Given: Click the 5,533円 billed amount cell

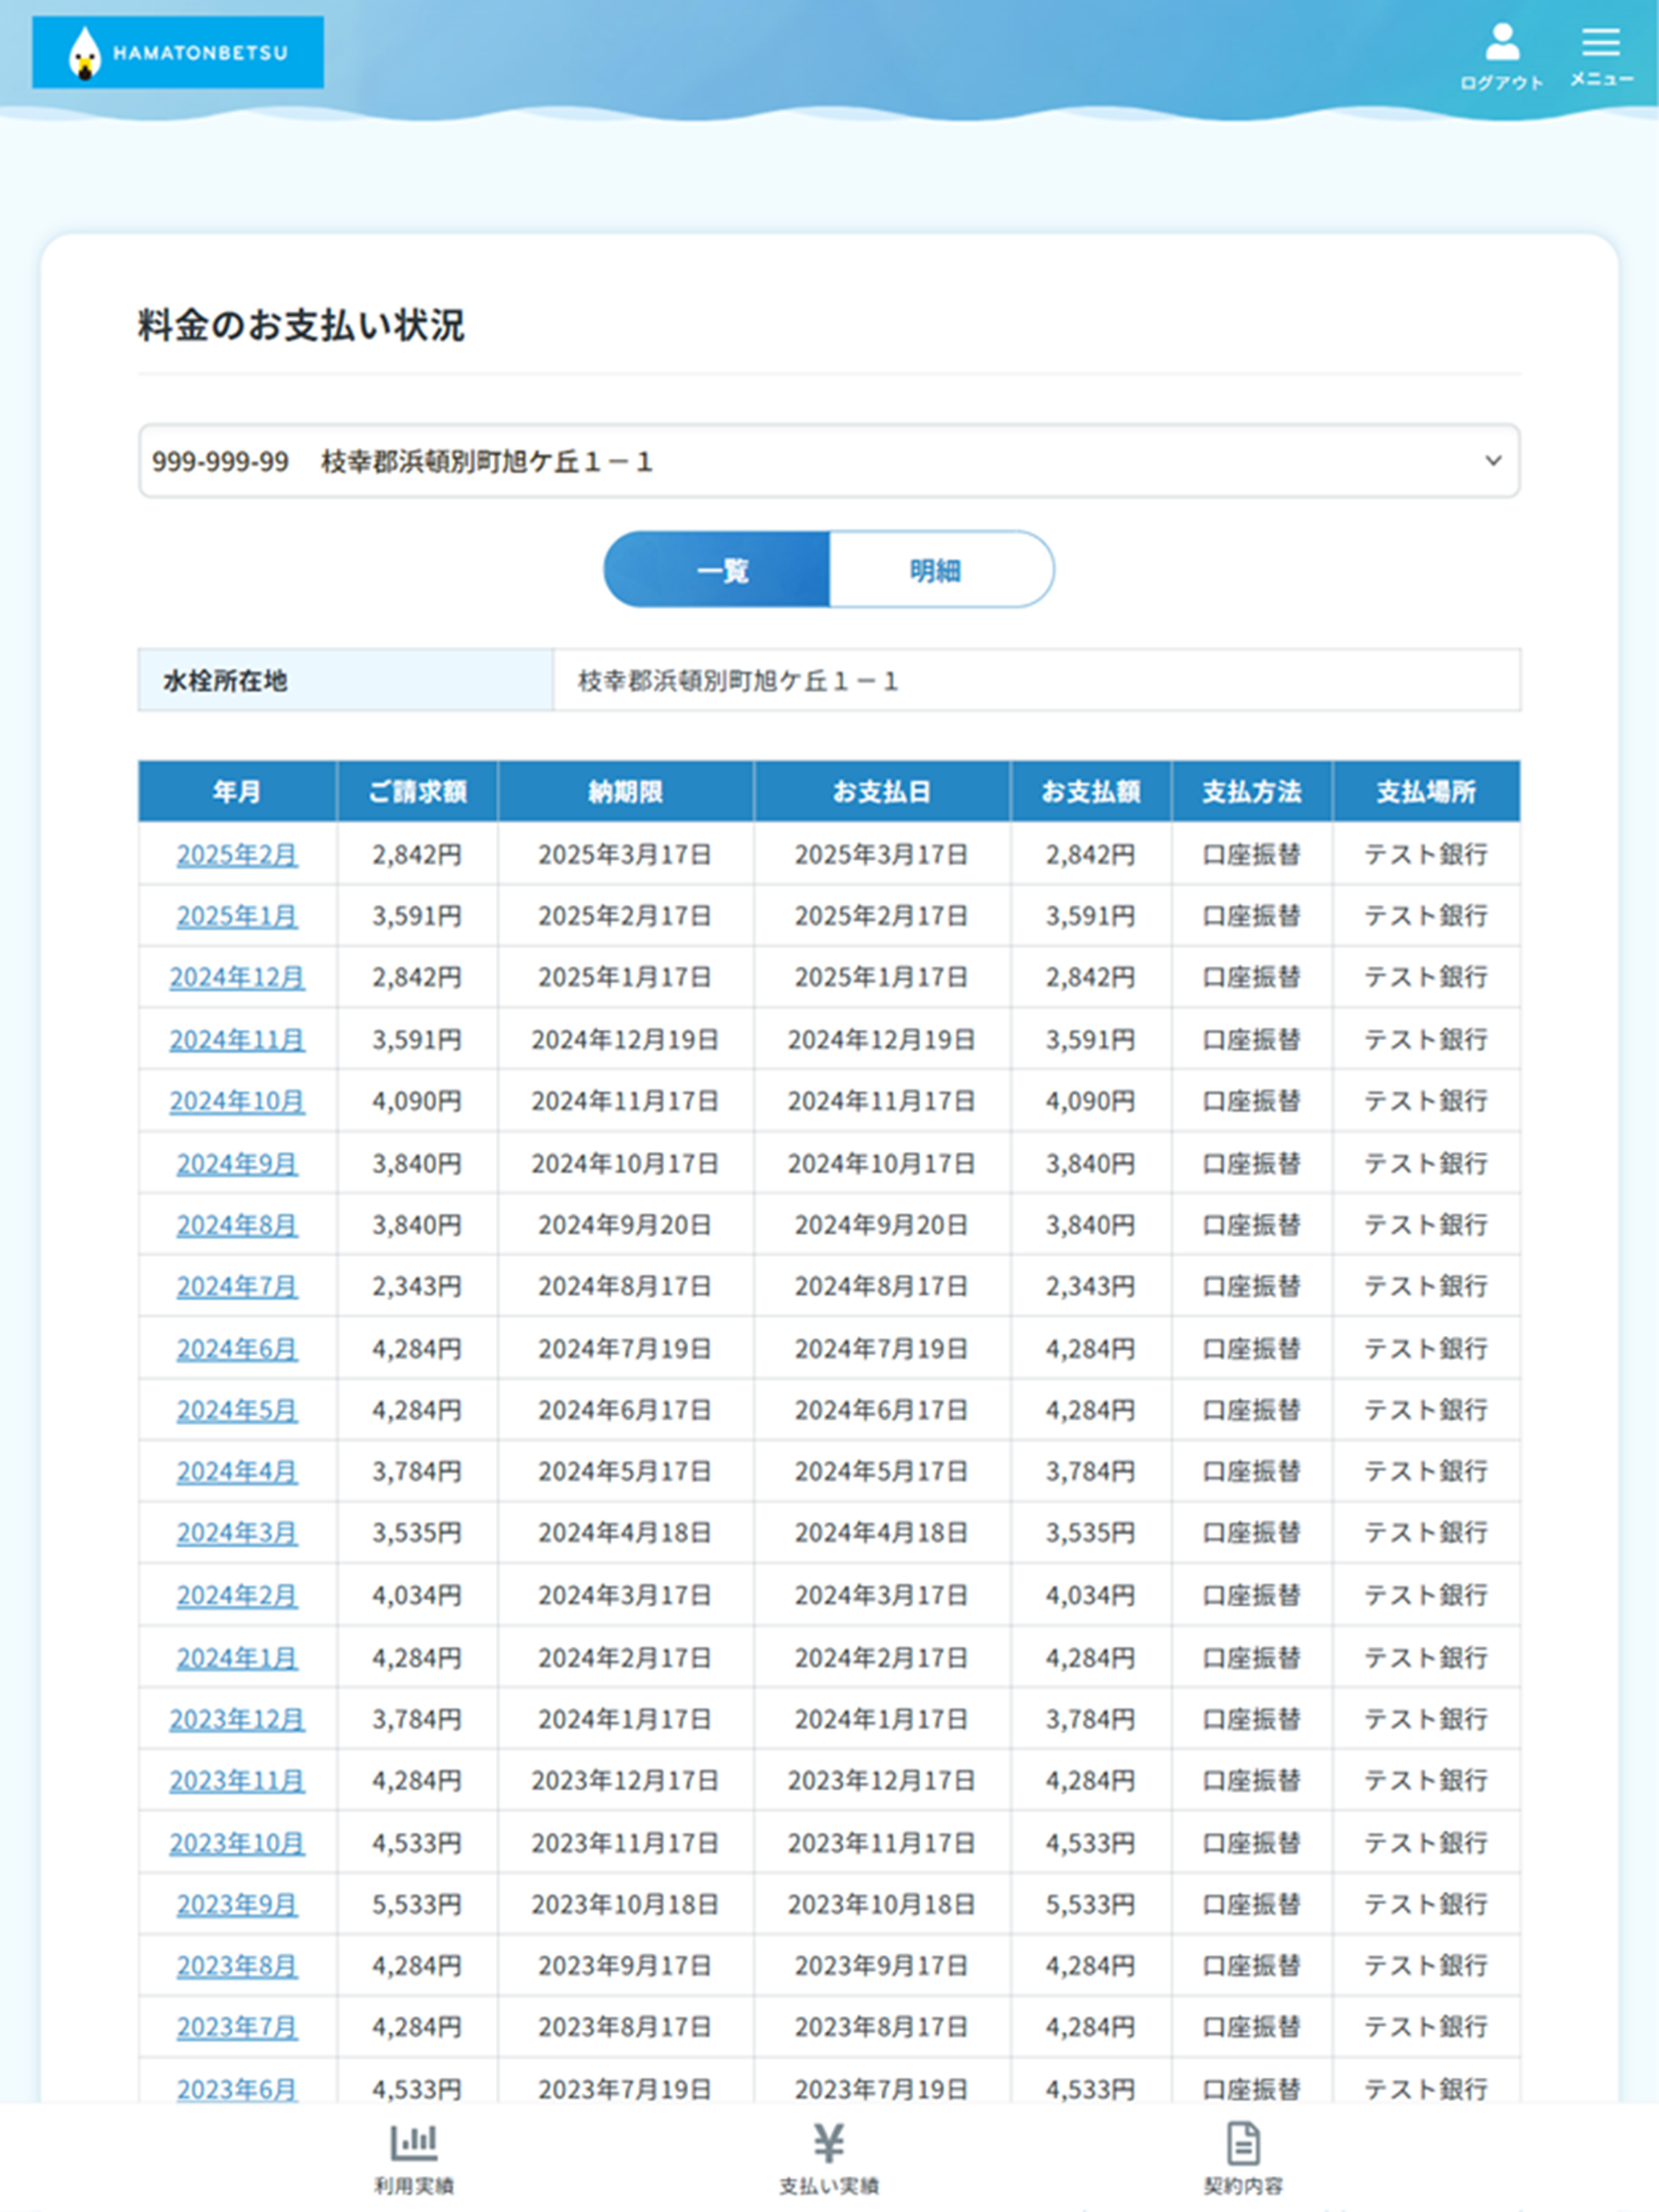Looking at the screenshot, I should coord(417,1904).
